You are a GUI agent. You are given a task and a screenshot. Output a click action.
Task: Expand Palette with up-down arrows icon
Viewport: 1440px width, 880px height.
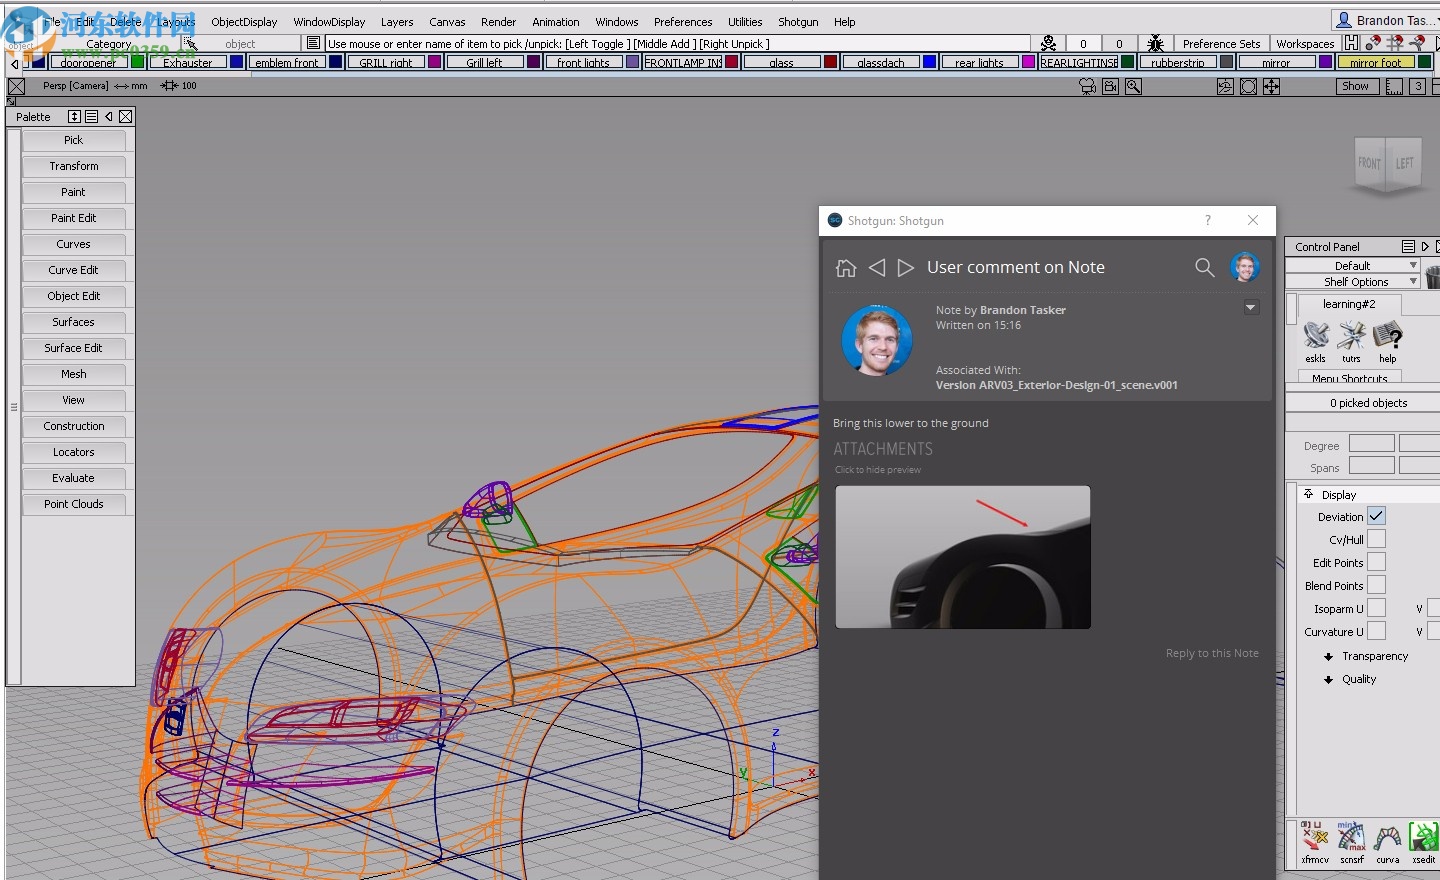[74, 117]
